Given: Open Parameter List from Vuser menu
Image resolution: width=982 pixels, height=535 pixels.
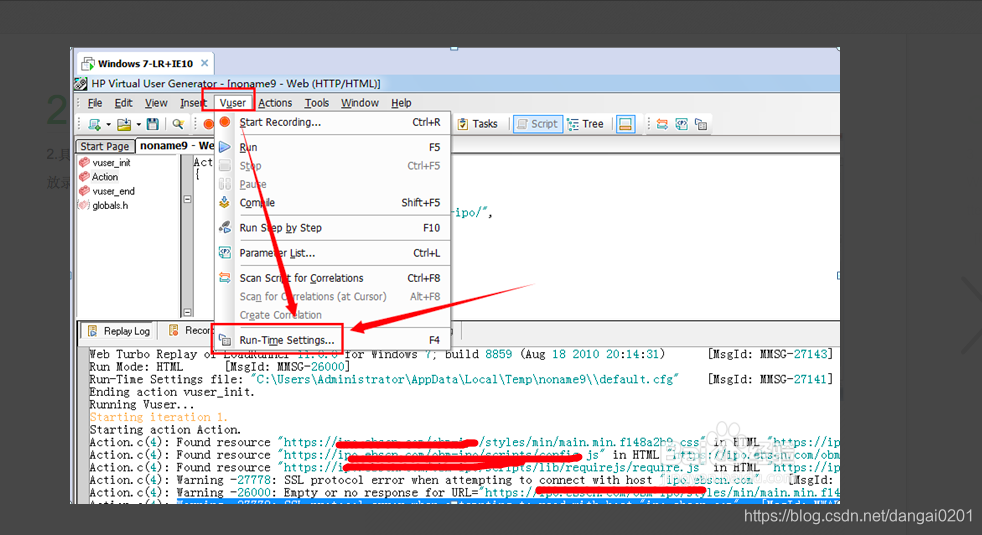Looking at the screenshot, I should coord(333,253).
